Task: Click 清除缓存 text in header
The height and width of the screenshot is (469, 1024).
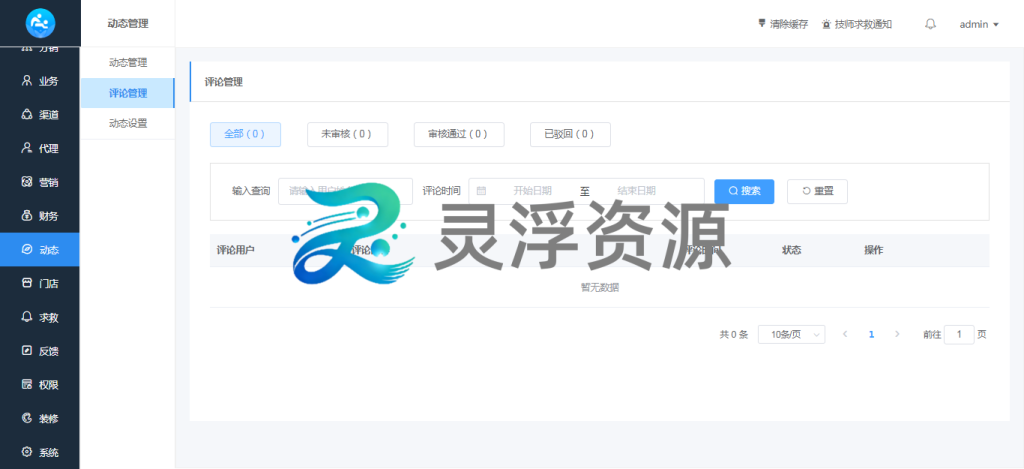Action: [x=789, y=24]
